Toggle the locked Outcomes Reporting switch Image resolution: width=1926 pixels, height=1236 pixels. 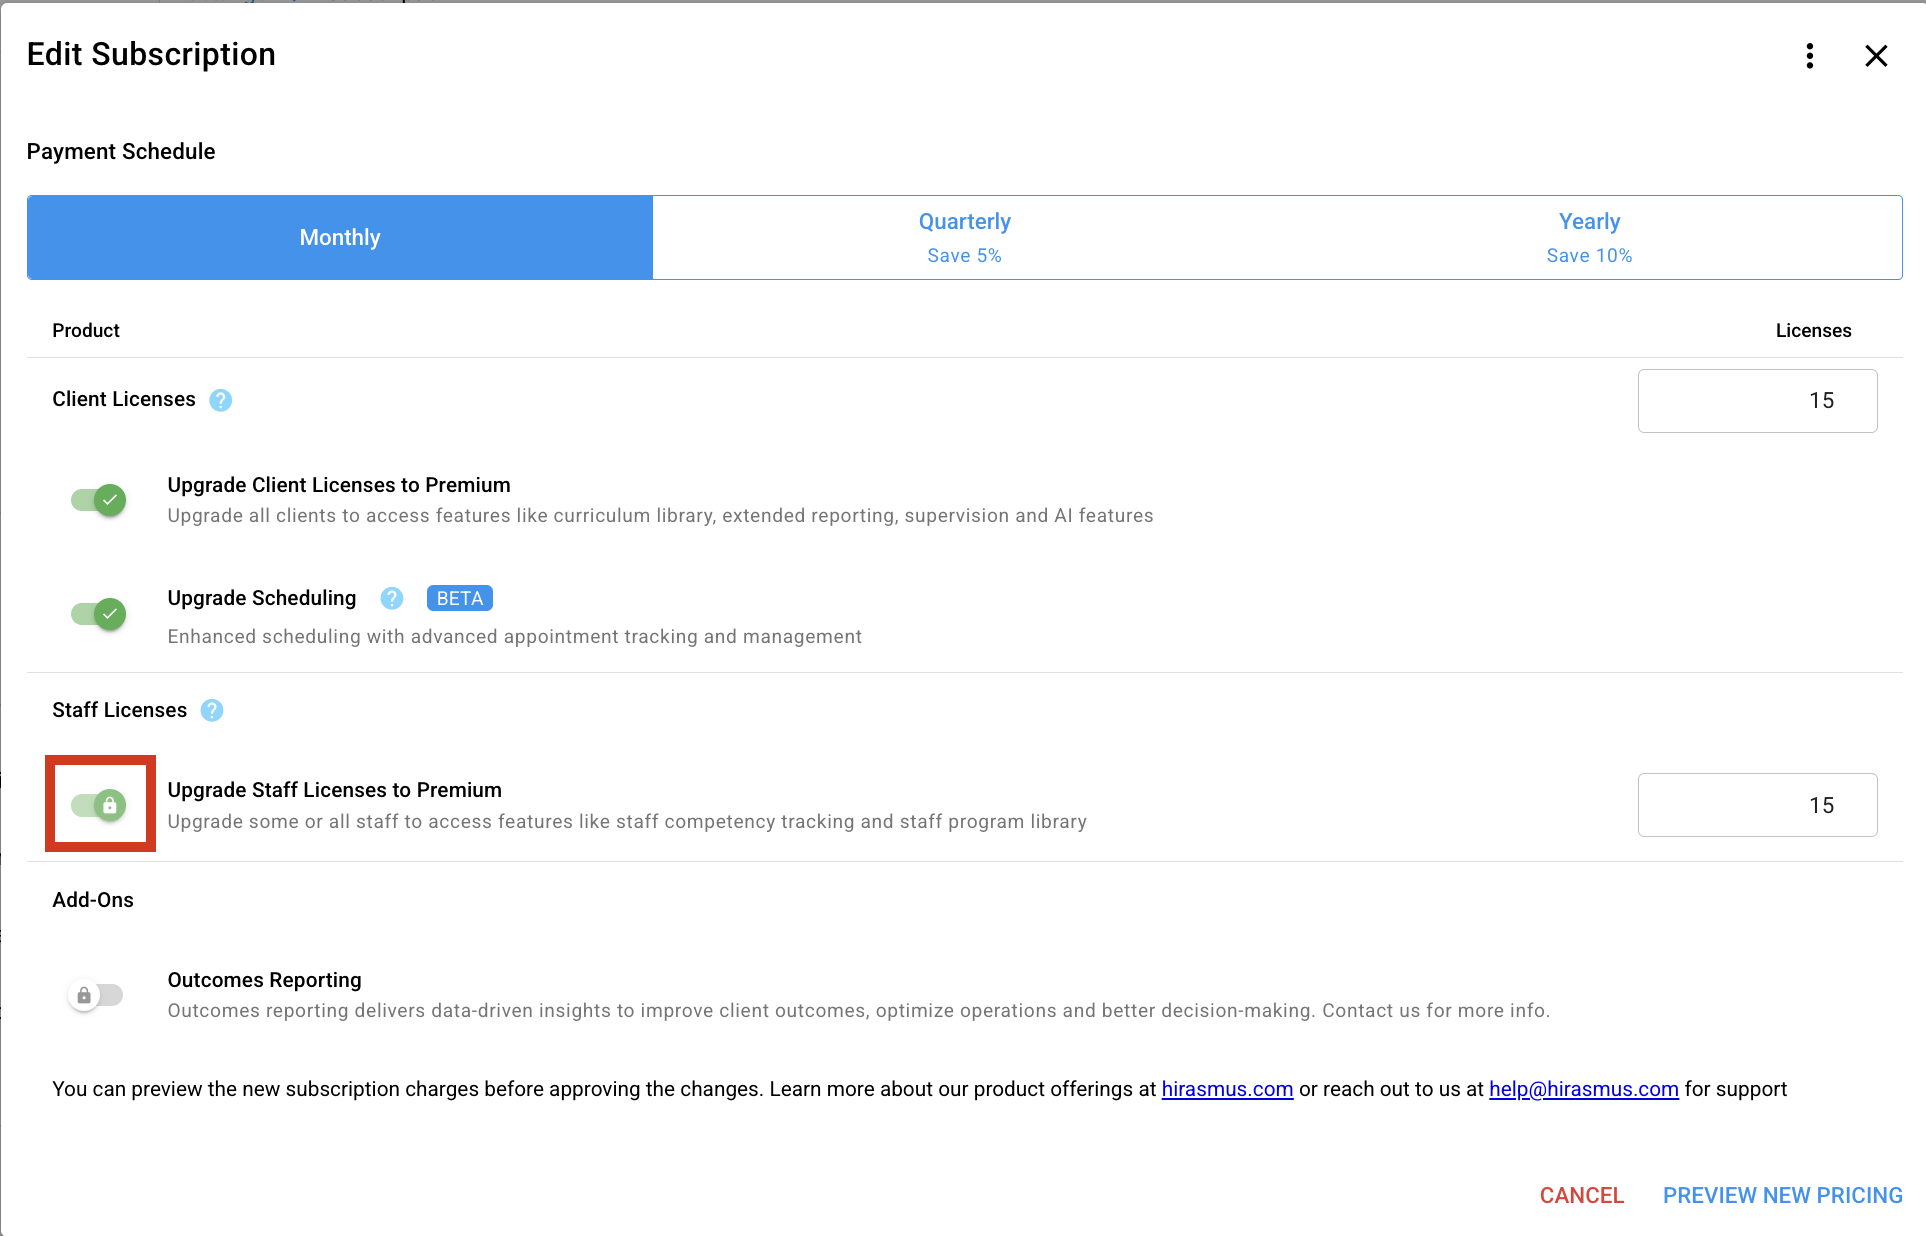pos(96,995)
